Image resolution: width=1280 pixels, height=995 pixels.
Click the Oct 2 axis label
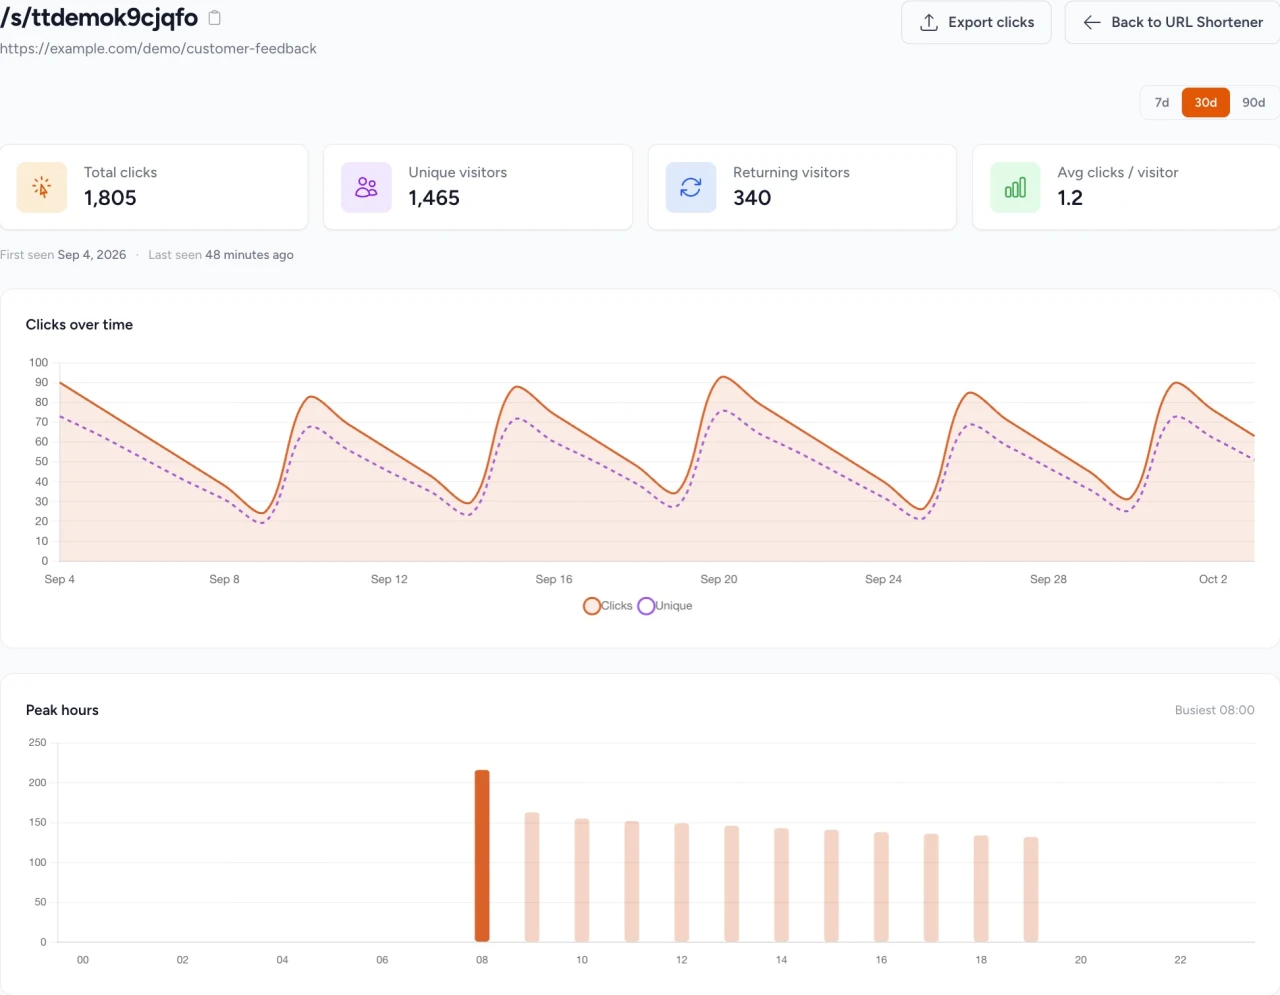tap(1213, 579)
